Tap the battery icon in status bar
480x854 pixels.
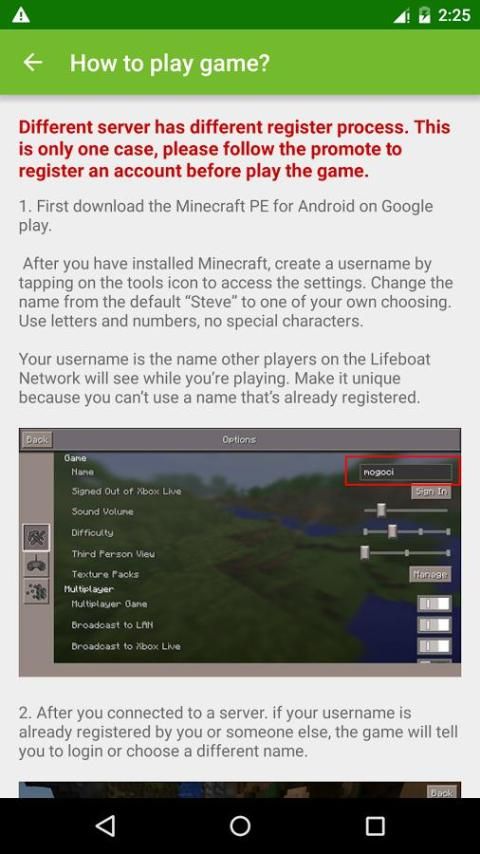[x=424, y=15]
